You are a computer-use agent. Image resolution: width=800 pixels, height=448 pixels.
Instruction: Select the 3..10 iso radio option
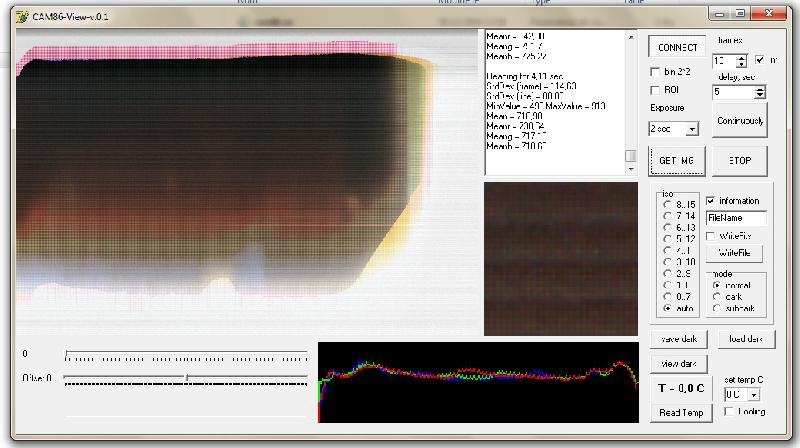tap(667, 262)
